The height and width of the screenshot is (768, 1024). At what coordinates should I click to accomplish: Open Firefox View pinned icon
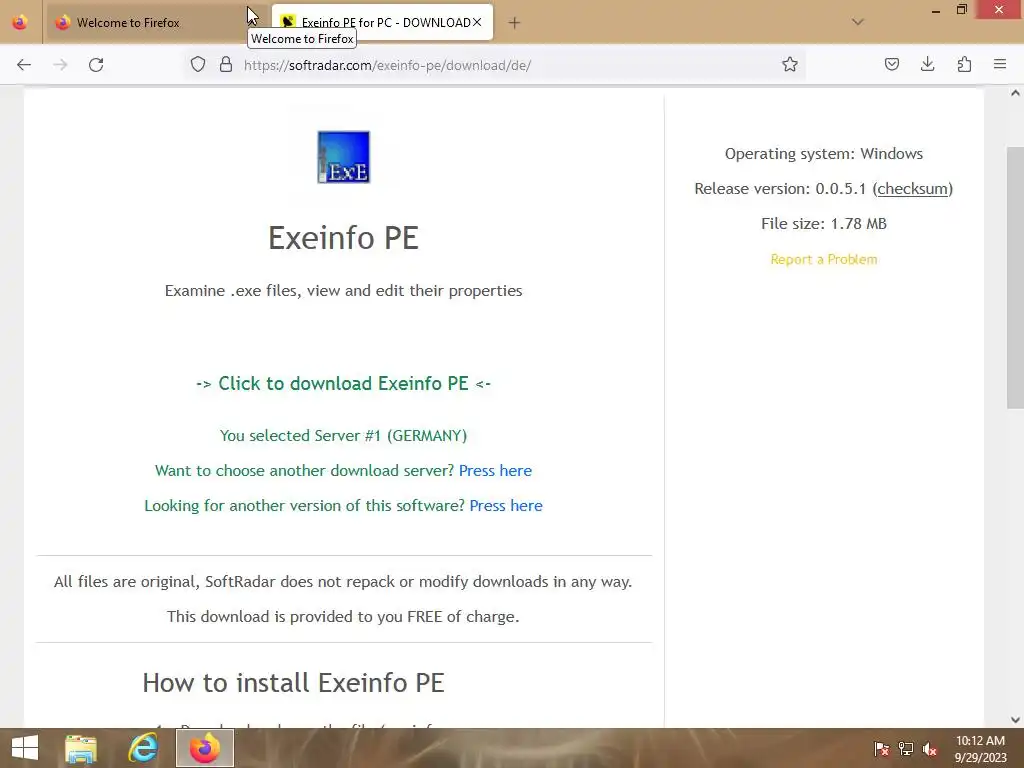click(x=20, y=22)
